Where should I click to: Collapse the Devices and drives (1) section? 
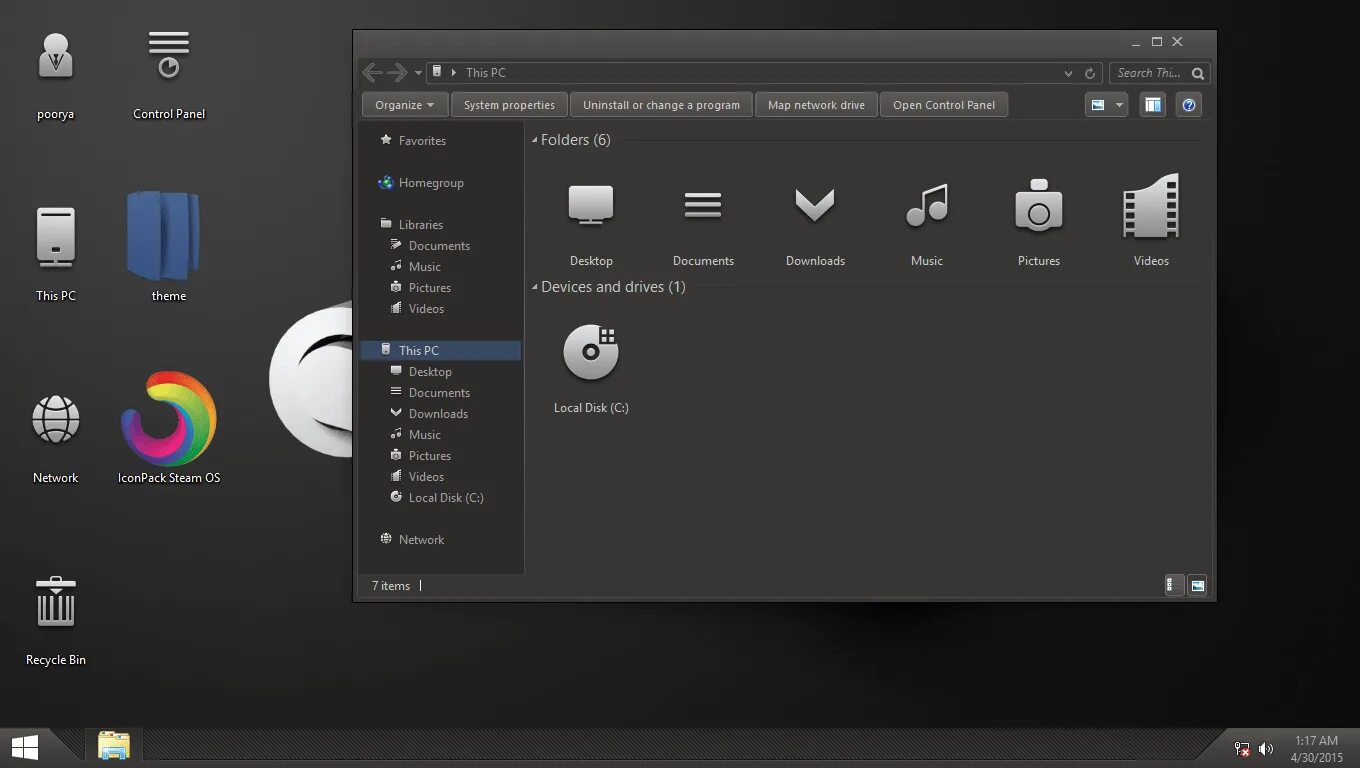[535, 287]
